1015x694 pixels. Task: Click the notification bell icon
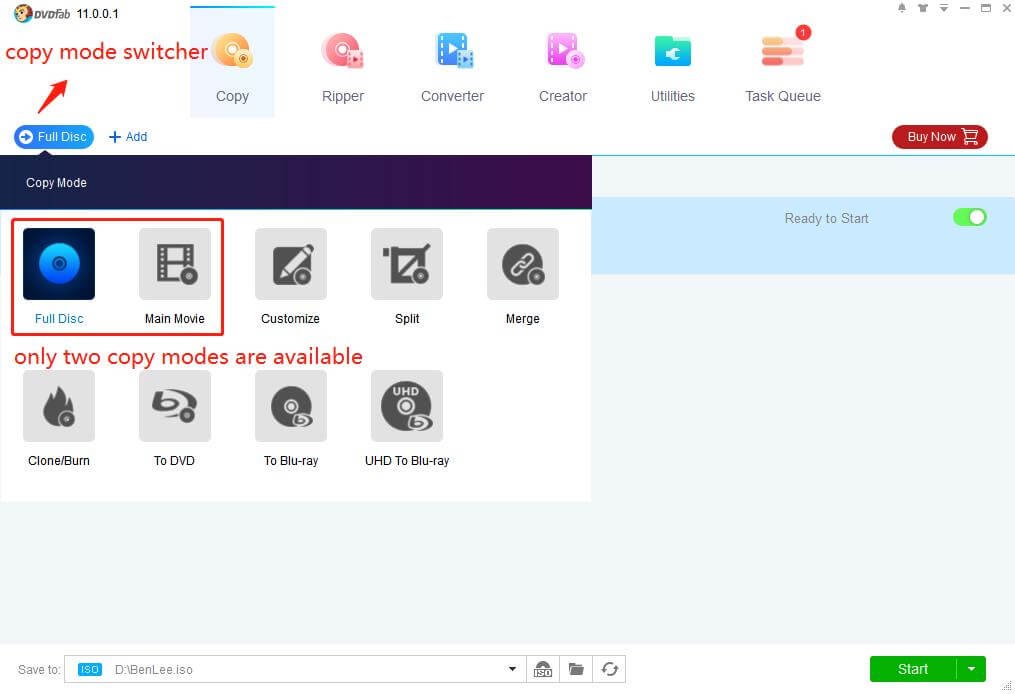click(x=900, y=8)
